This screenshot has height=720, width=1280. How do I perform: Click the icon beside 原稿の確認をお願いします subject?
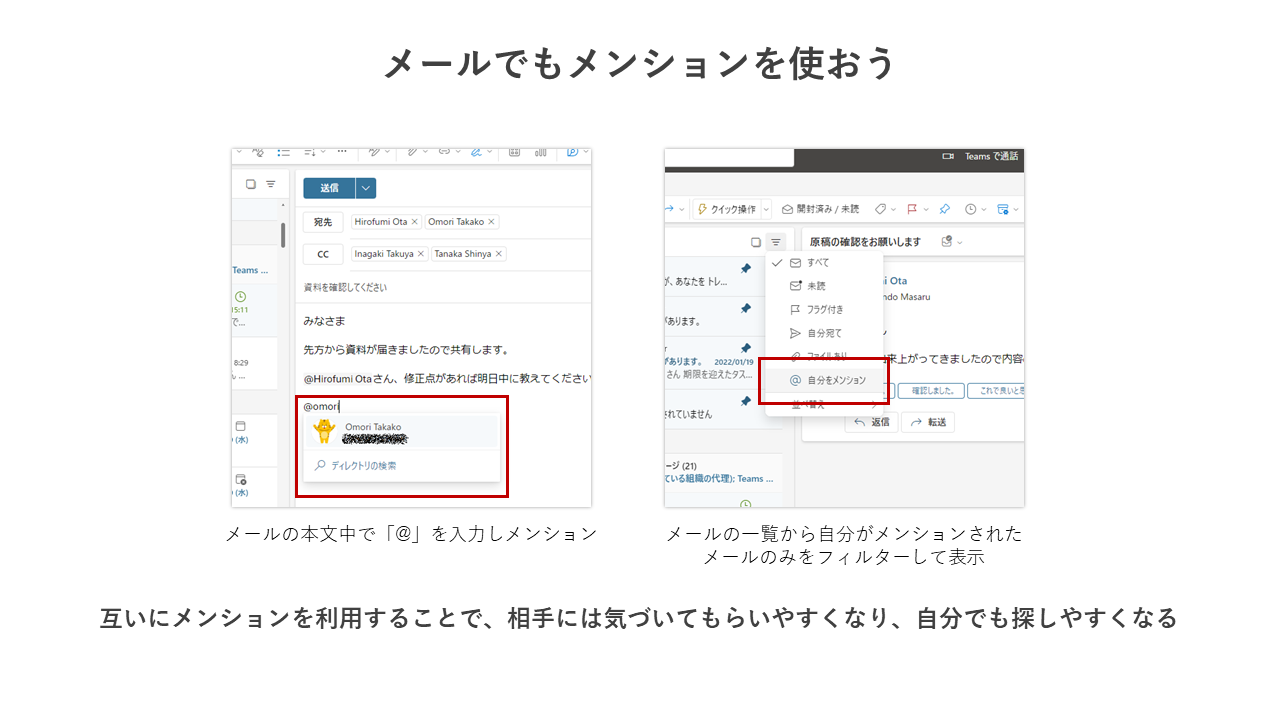[x=947, y=242]
